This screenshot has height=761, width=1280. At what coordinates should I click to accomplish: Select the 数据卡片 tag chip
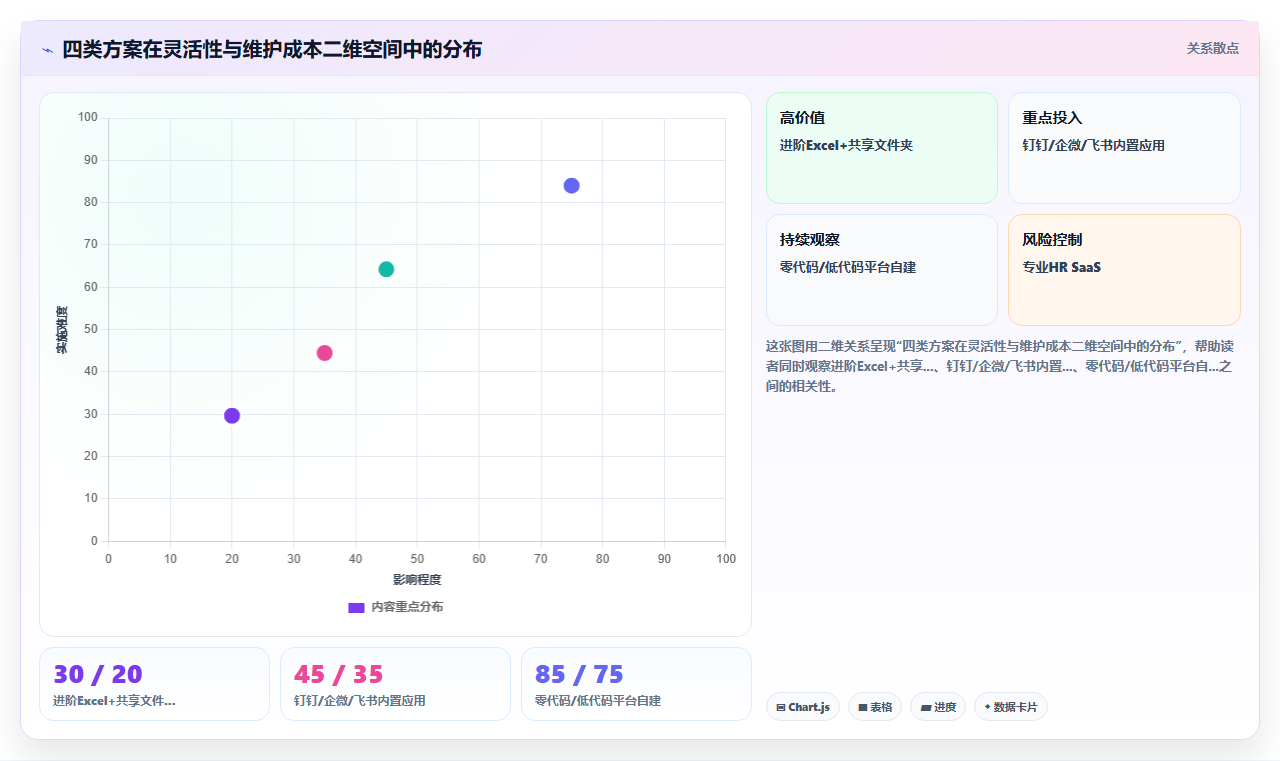click(x=1011, y=707)
